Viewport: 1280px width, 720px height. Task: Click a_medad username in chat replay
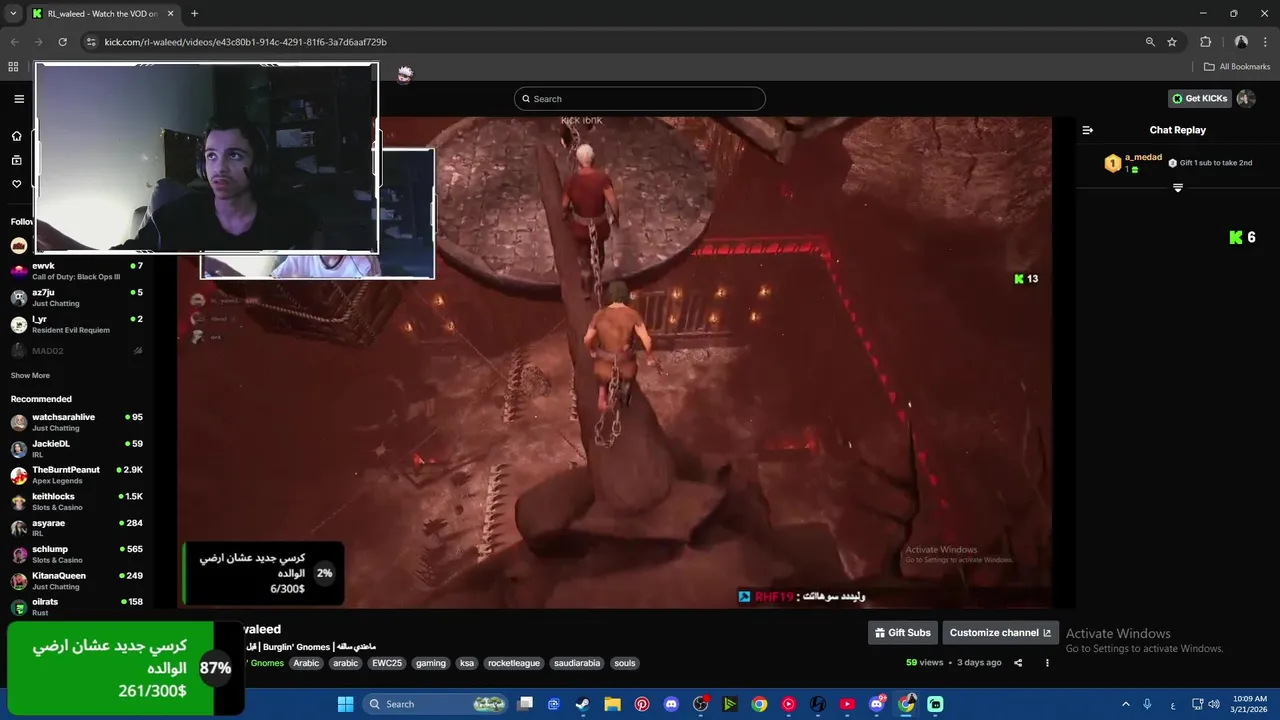pos(1143,158)
